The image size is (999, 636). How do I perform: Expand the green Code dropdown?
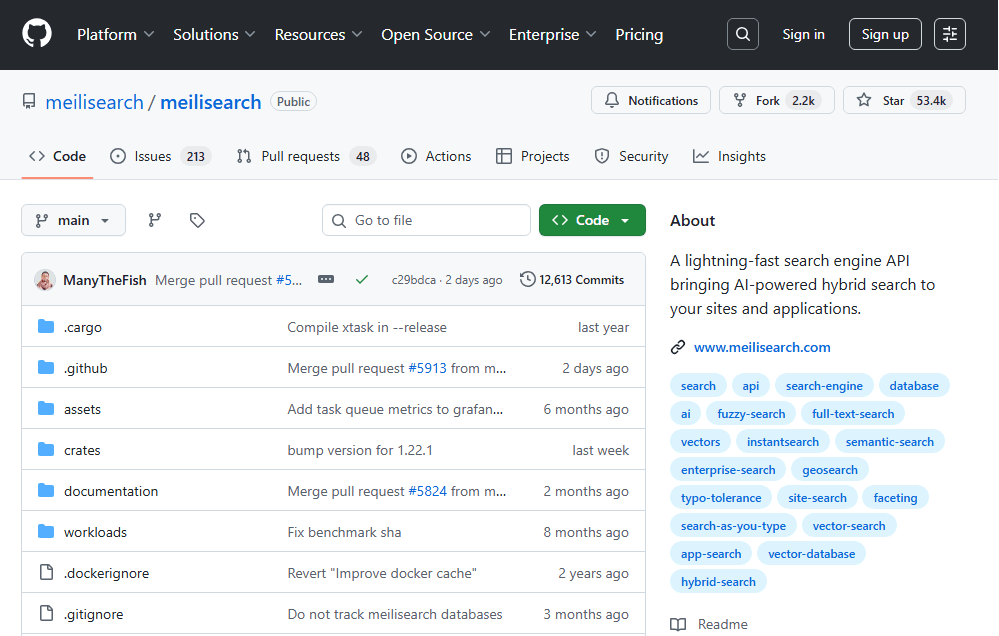pos(591,219)
